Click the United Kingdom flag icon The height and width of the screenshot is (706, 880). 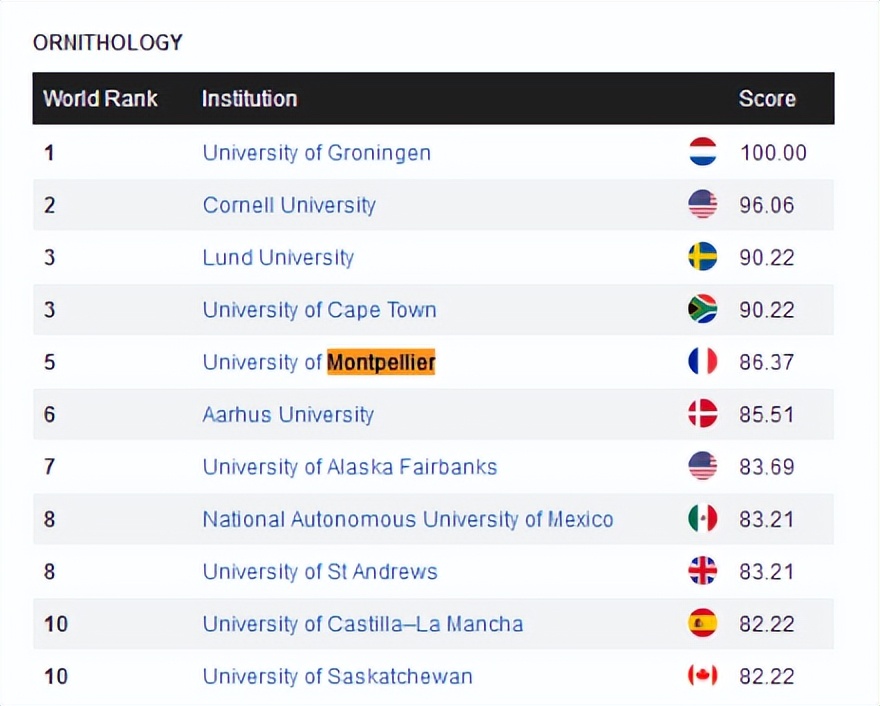tap(703, 571)
